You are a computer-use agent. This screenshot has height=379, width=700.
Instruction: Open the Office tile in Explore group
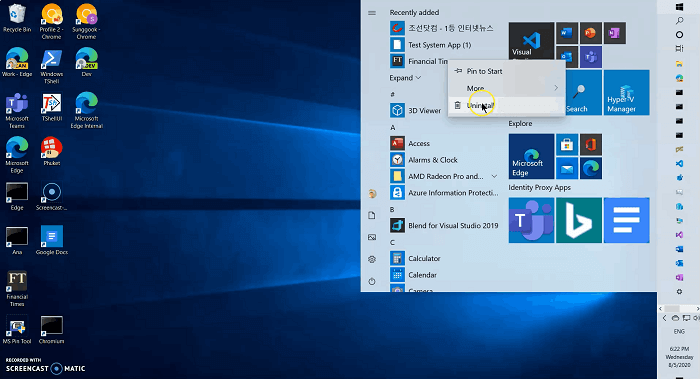click(591, 145)
